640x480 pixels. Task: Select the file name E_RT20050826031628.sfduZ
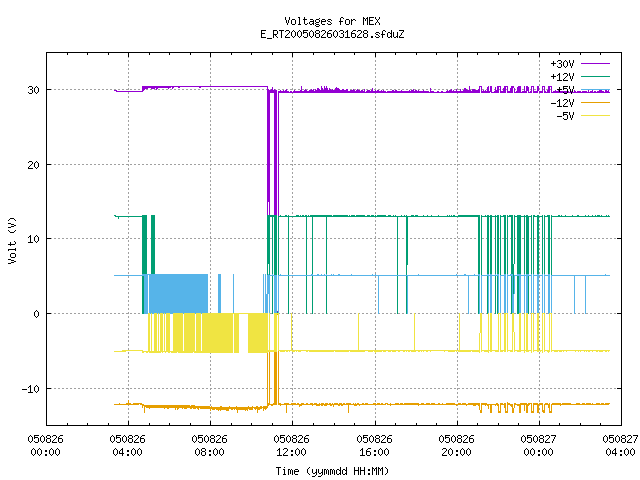(x=332, y=34)
